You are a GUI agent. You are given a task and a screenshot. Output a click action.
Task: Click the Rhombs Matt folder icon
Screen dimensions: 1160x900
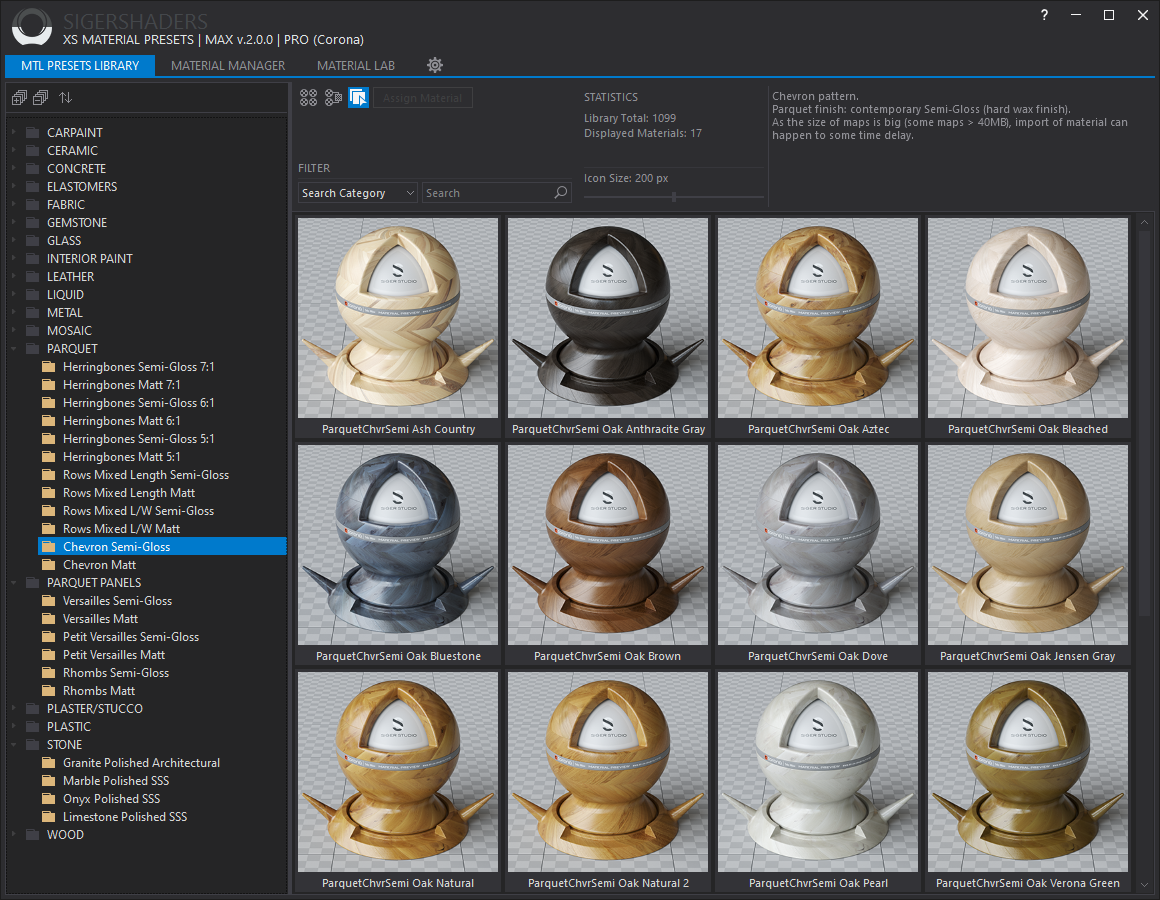[49, 691]
